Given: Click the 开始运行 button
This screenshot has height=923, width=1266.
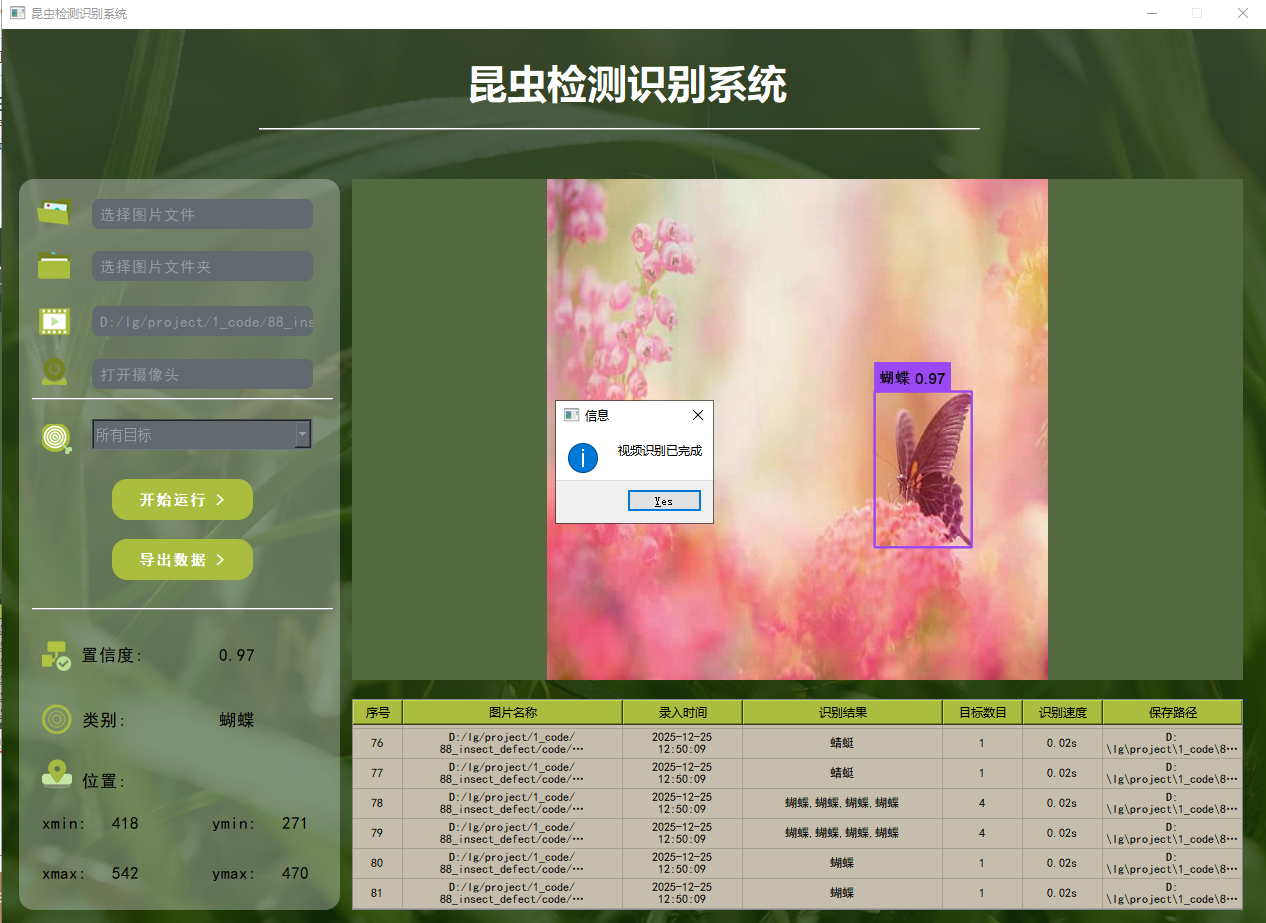Looking at the screenshot, I should pos(182,499).
